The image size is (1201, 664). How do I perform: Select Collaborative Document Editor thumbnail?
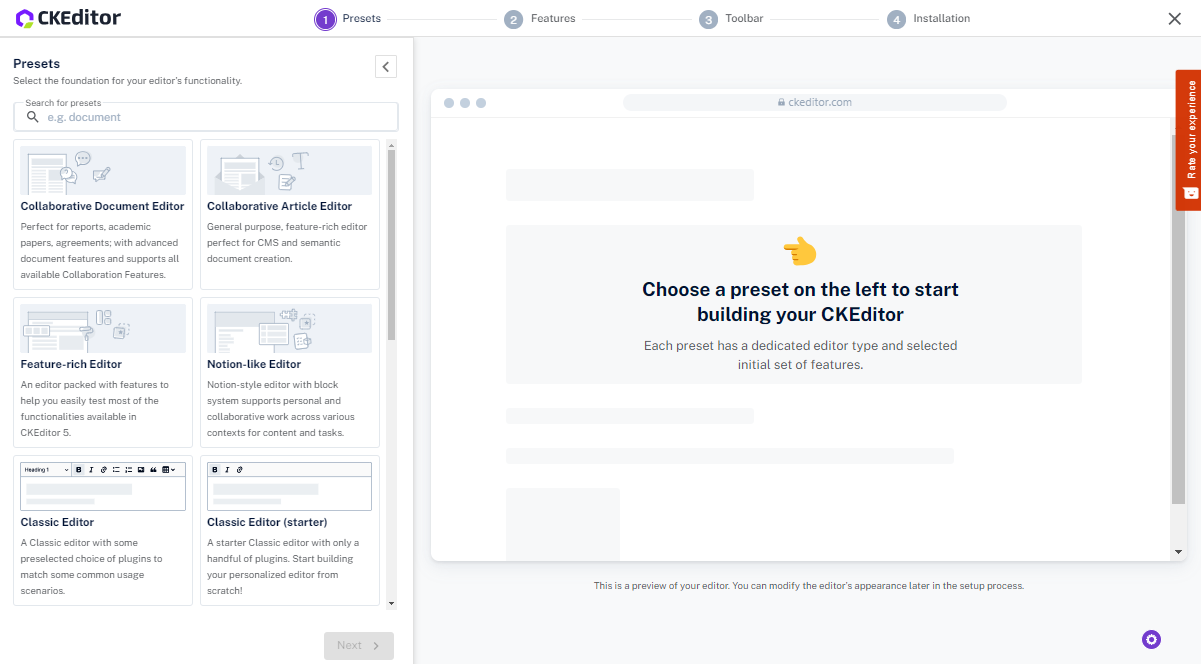tap(103, 170)
